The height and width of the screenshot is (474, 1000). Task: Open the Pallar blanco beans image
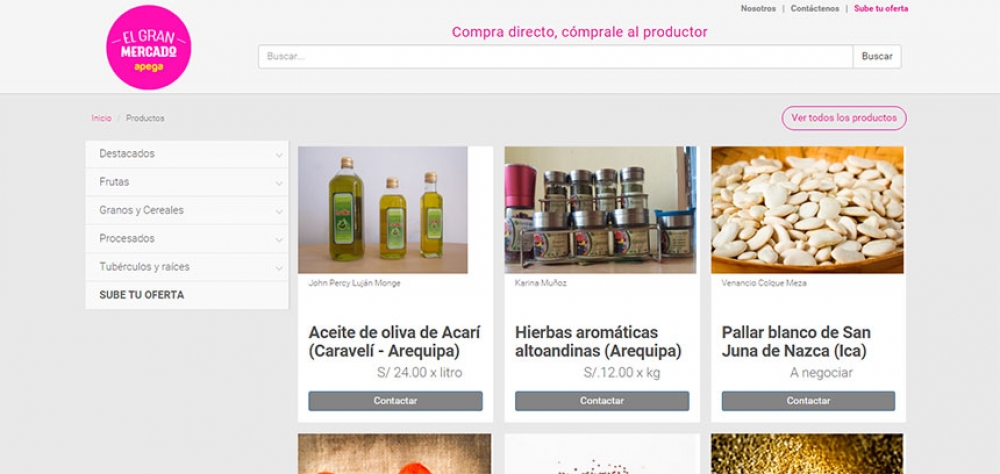point(807,210)
